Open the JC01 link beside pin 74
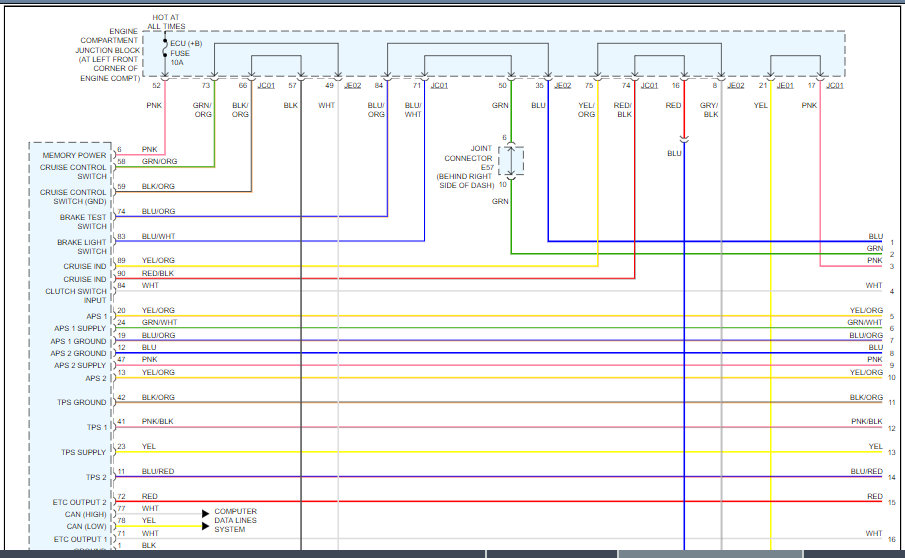Image resolution: width=905 pixels, height=558 pixels. [x=649, y=85]
